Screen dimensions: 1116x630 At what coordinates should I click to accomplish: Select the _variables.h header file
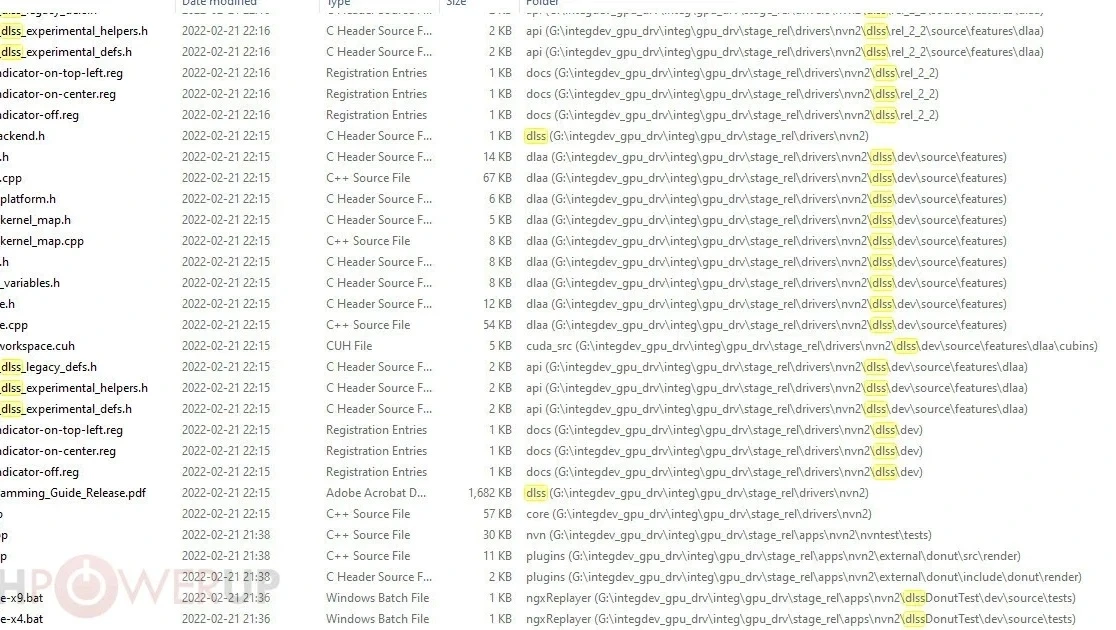click(30, 283)
